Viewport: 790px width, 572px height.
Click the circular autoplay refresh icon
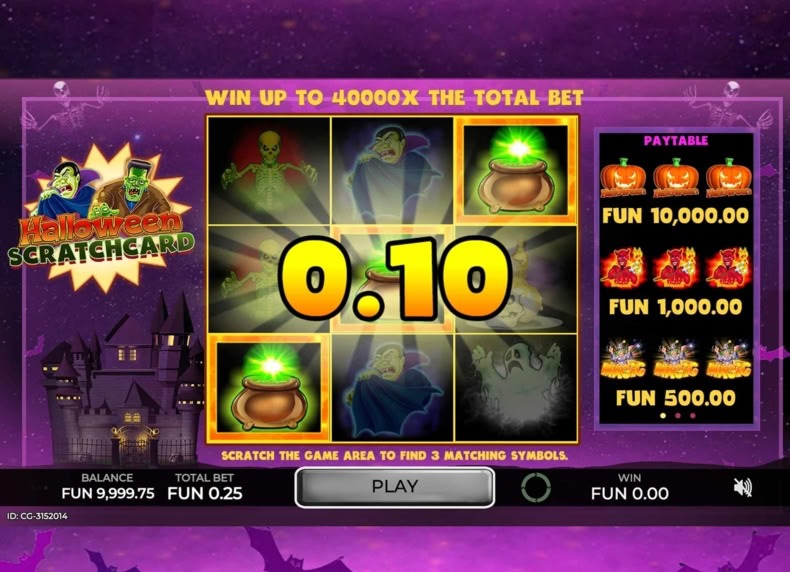click(536, 487)
